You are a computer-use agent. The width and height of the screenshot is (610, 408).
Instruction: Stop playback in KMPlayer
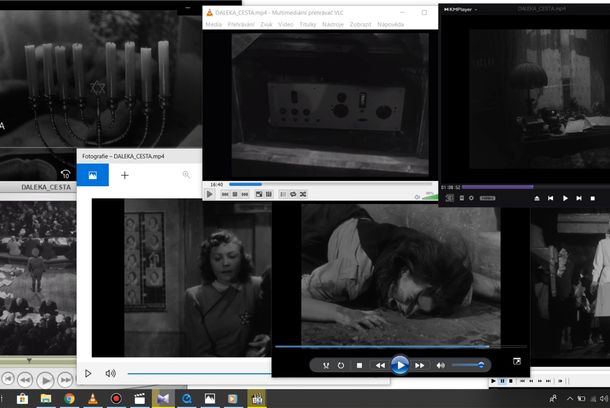(x=592, y=198)
